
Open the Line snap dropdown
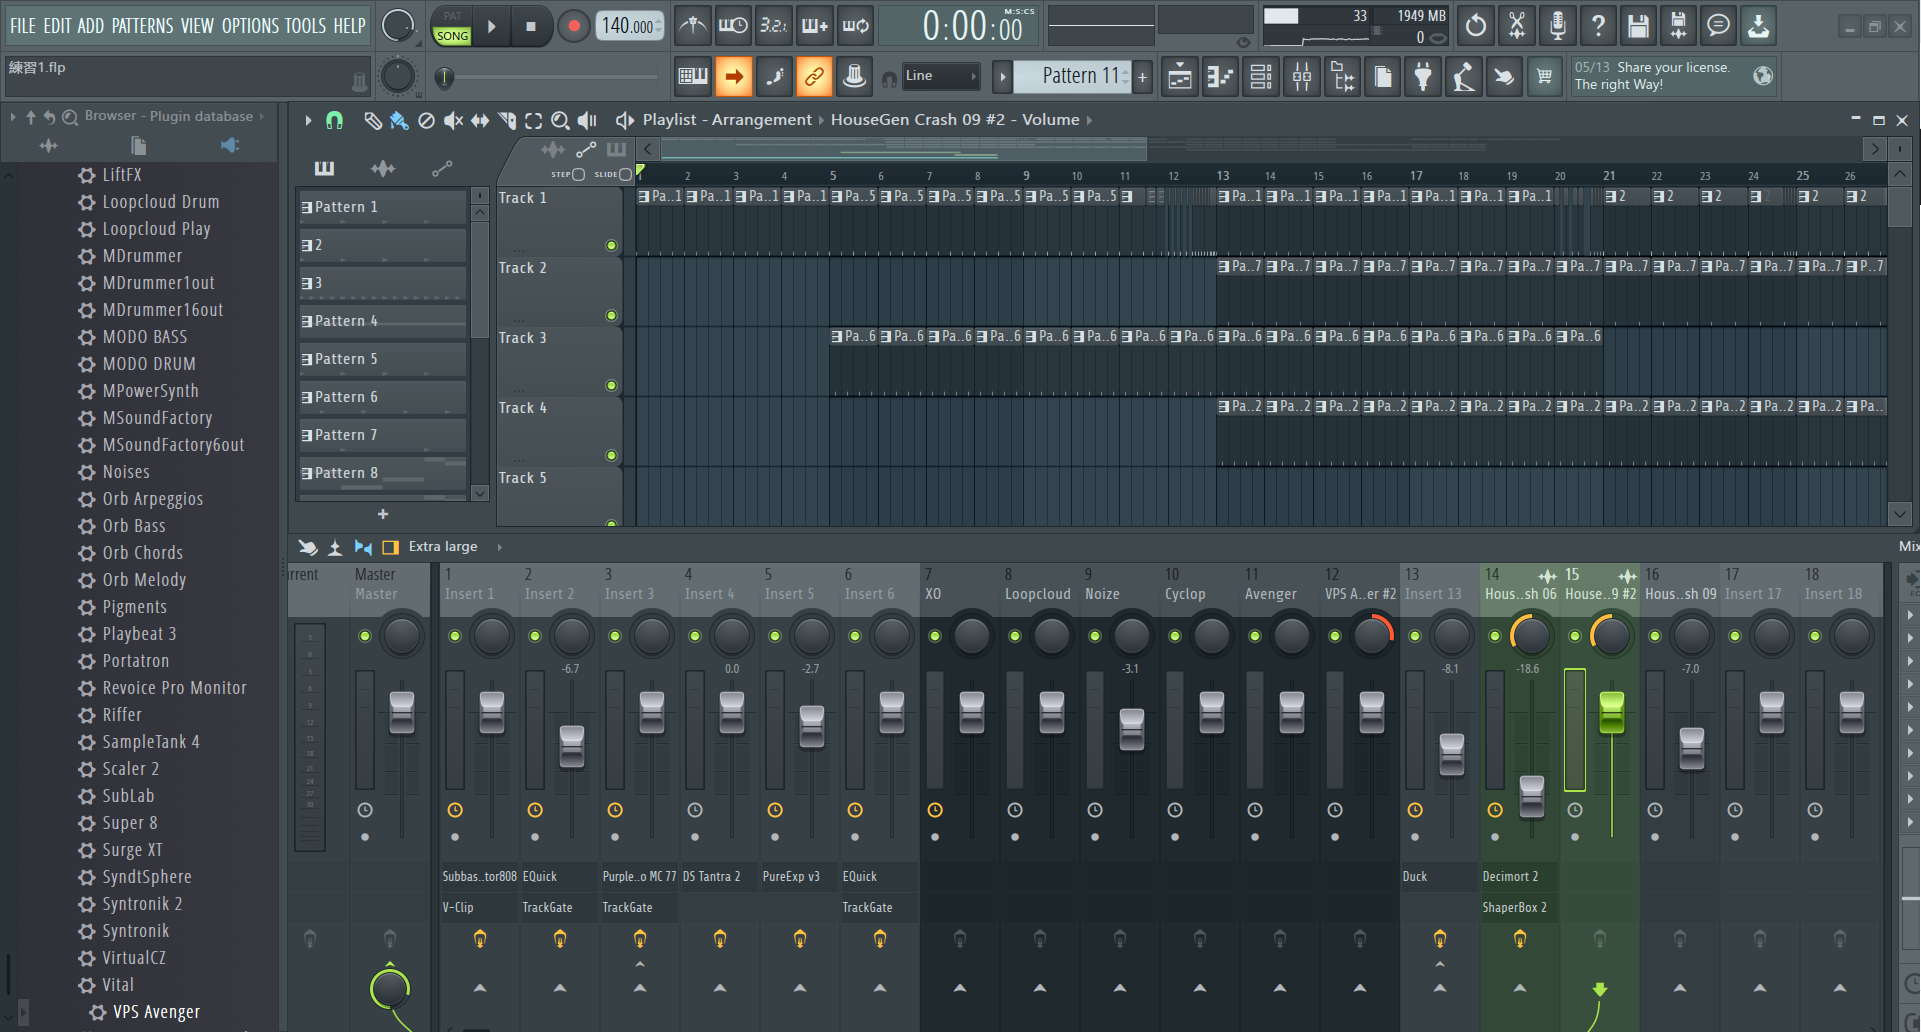[940, 76]
